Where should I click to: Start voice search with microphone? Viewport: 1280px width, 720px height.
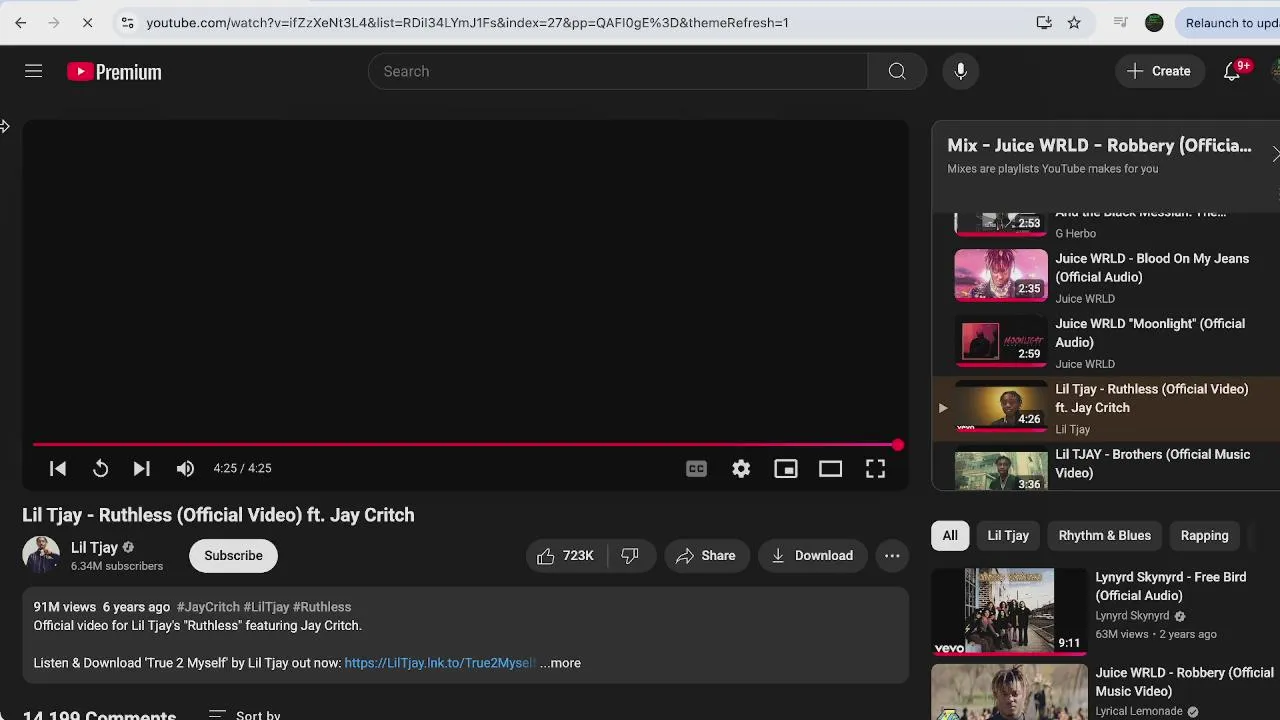click(x=960, y=71)
